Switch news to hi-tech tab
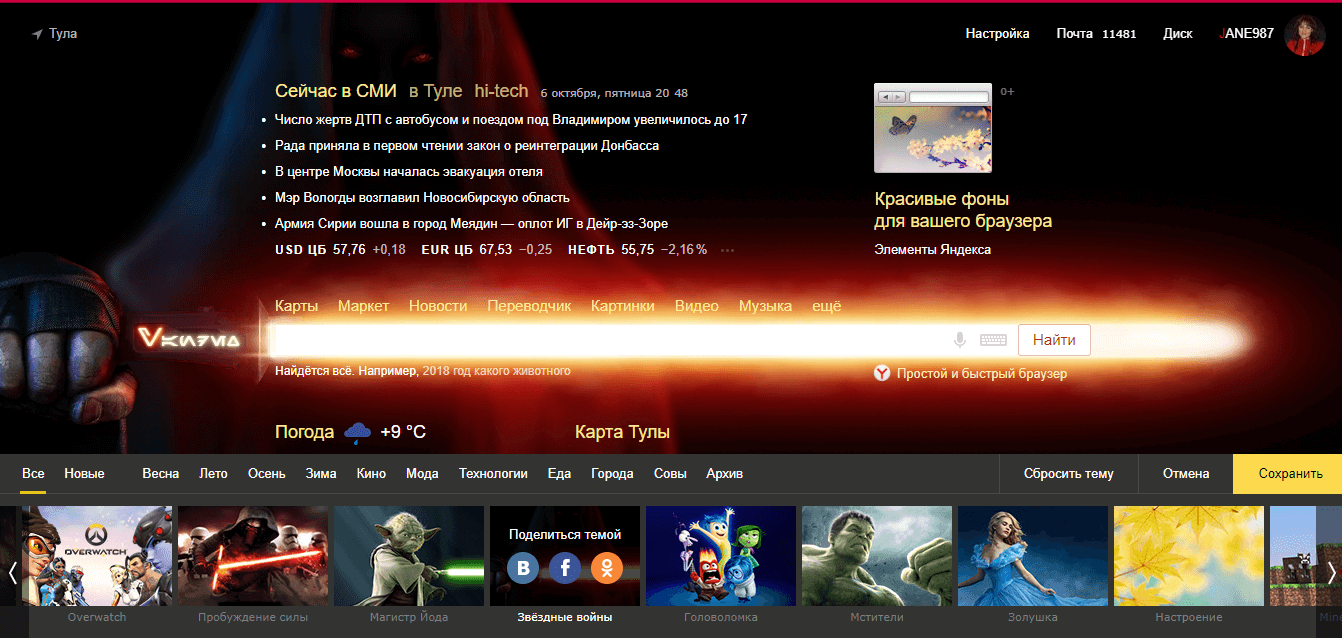The width and height of the screenshot is (1342, 638). [x=501, y=91]
